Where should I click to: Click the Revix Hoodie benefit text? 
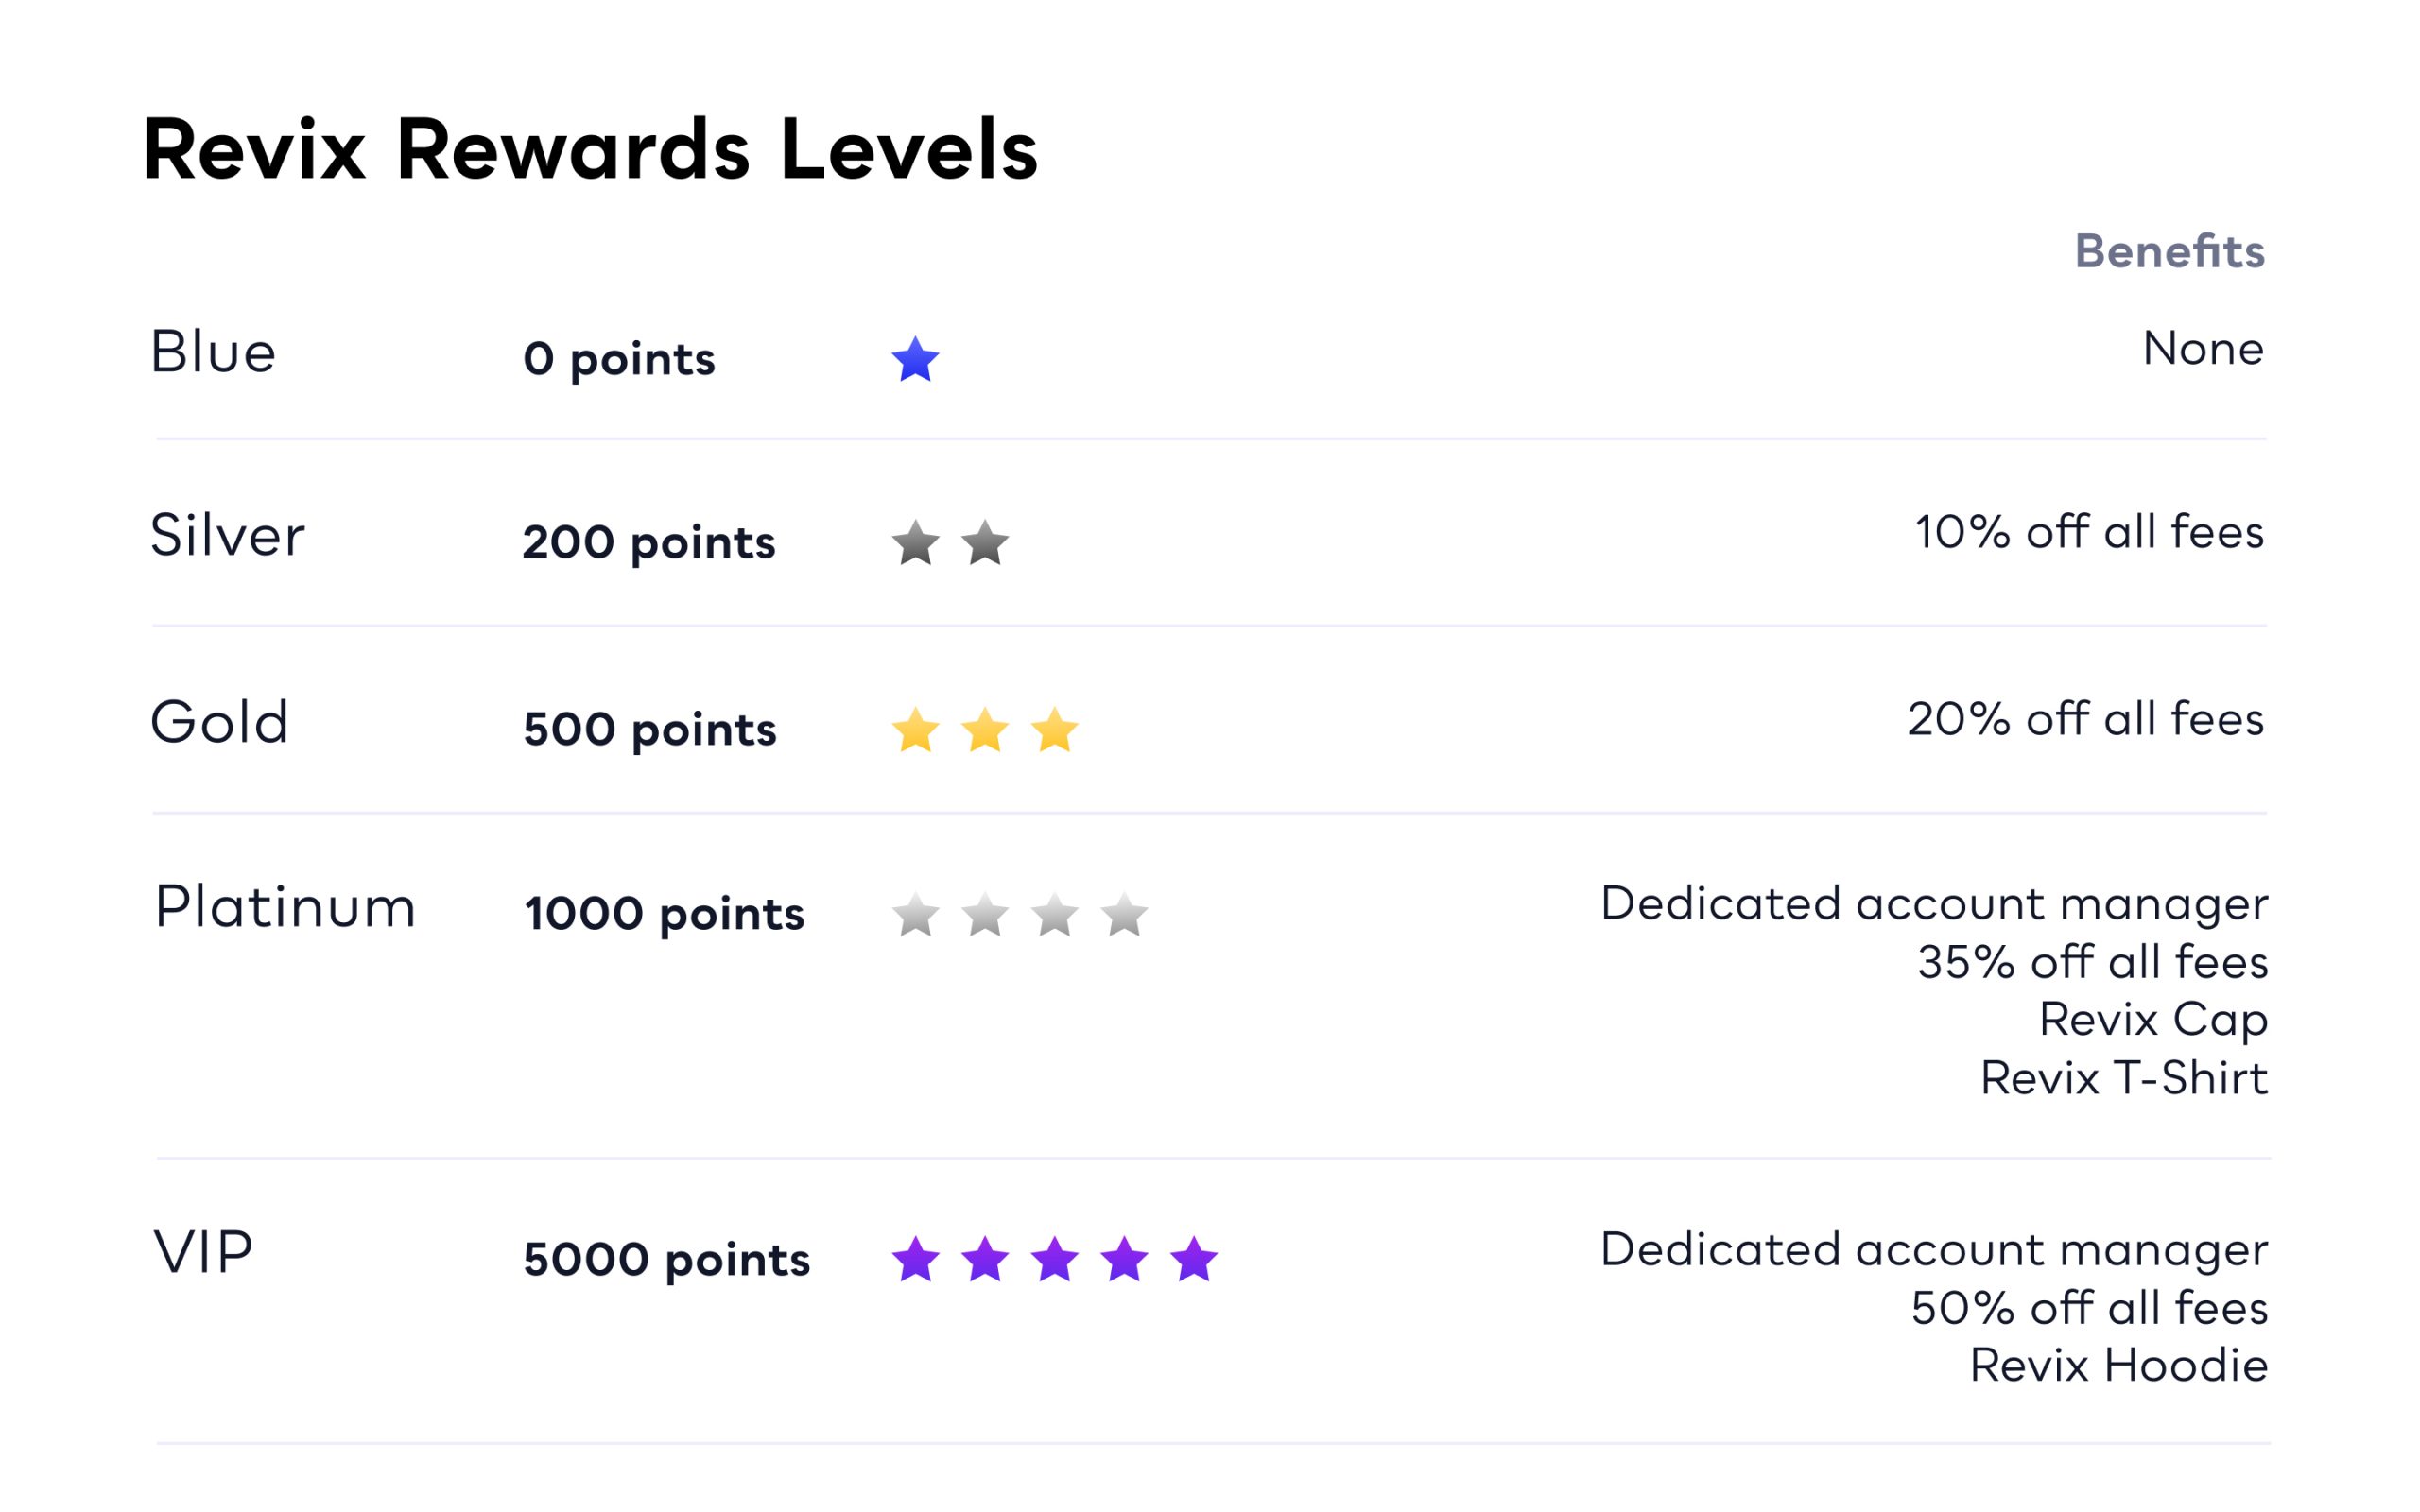[2118, 1365]
